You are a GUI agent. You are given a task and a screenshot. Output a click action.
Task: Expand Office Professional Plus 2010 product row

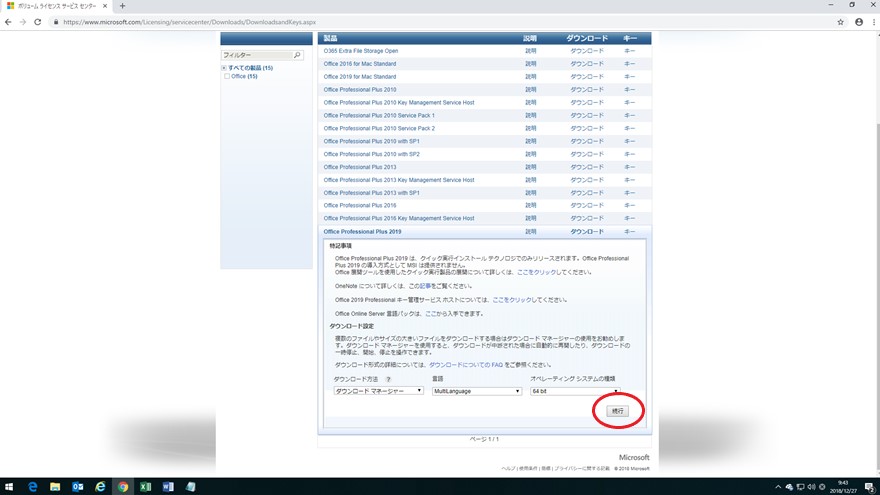point(360,89)
